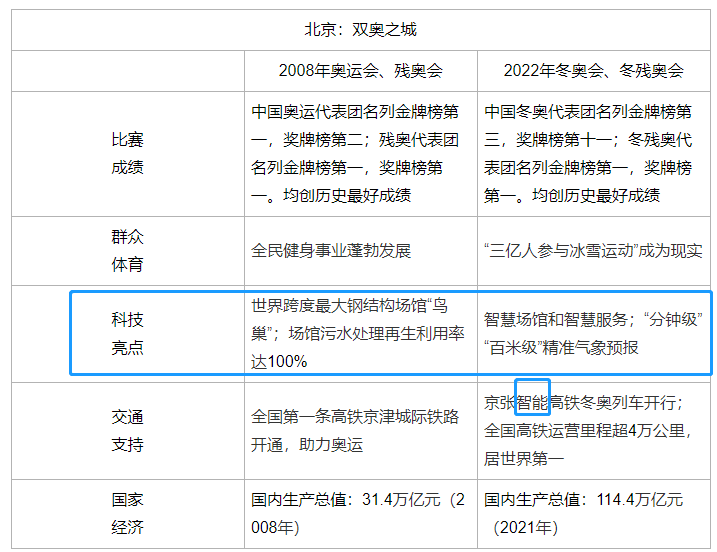The height and width of the screenshot is (552, 717).
Task: Click the row label 国家经济
Action: [128, 514]
